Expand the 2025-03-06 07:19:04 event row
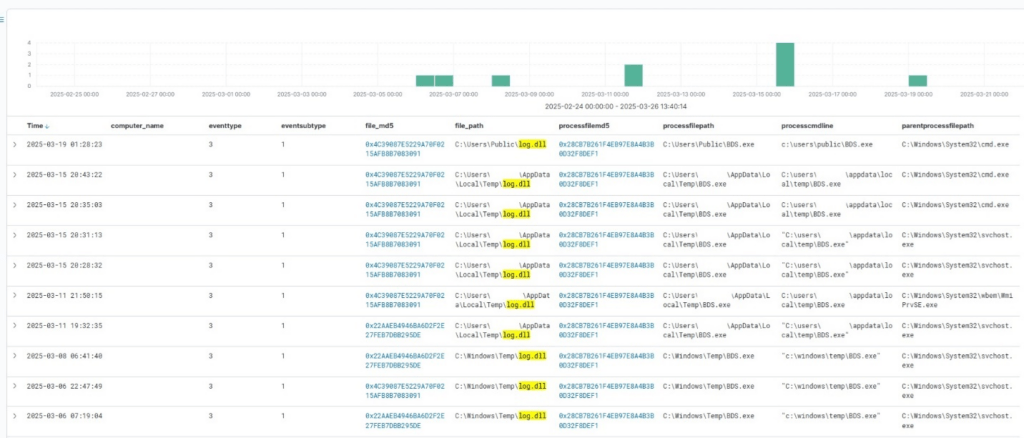This screenshot has width=1024, height=438. pos(15,416)
